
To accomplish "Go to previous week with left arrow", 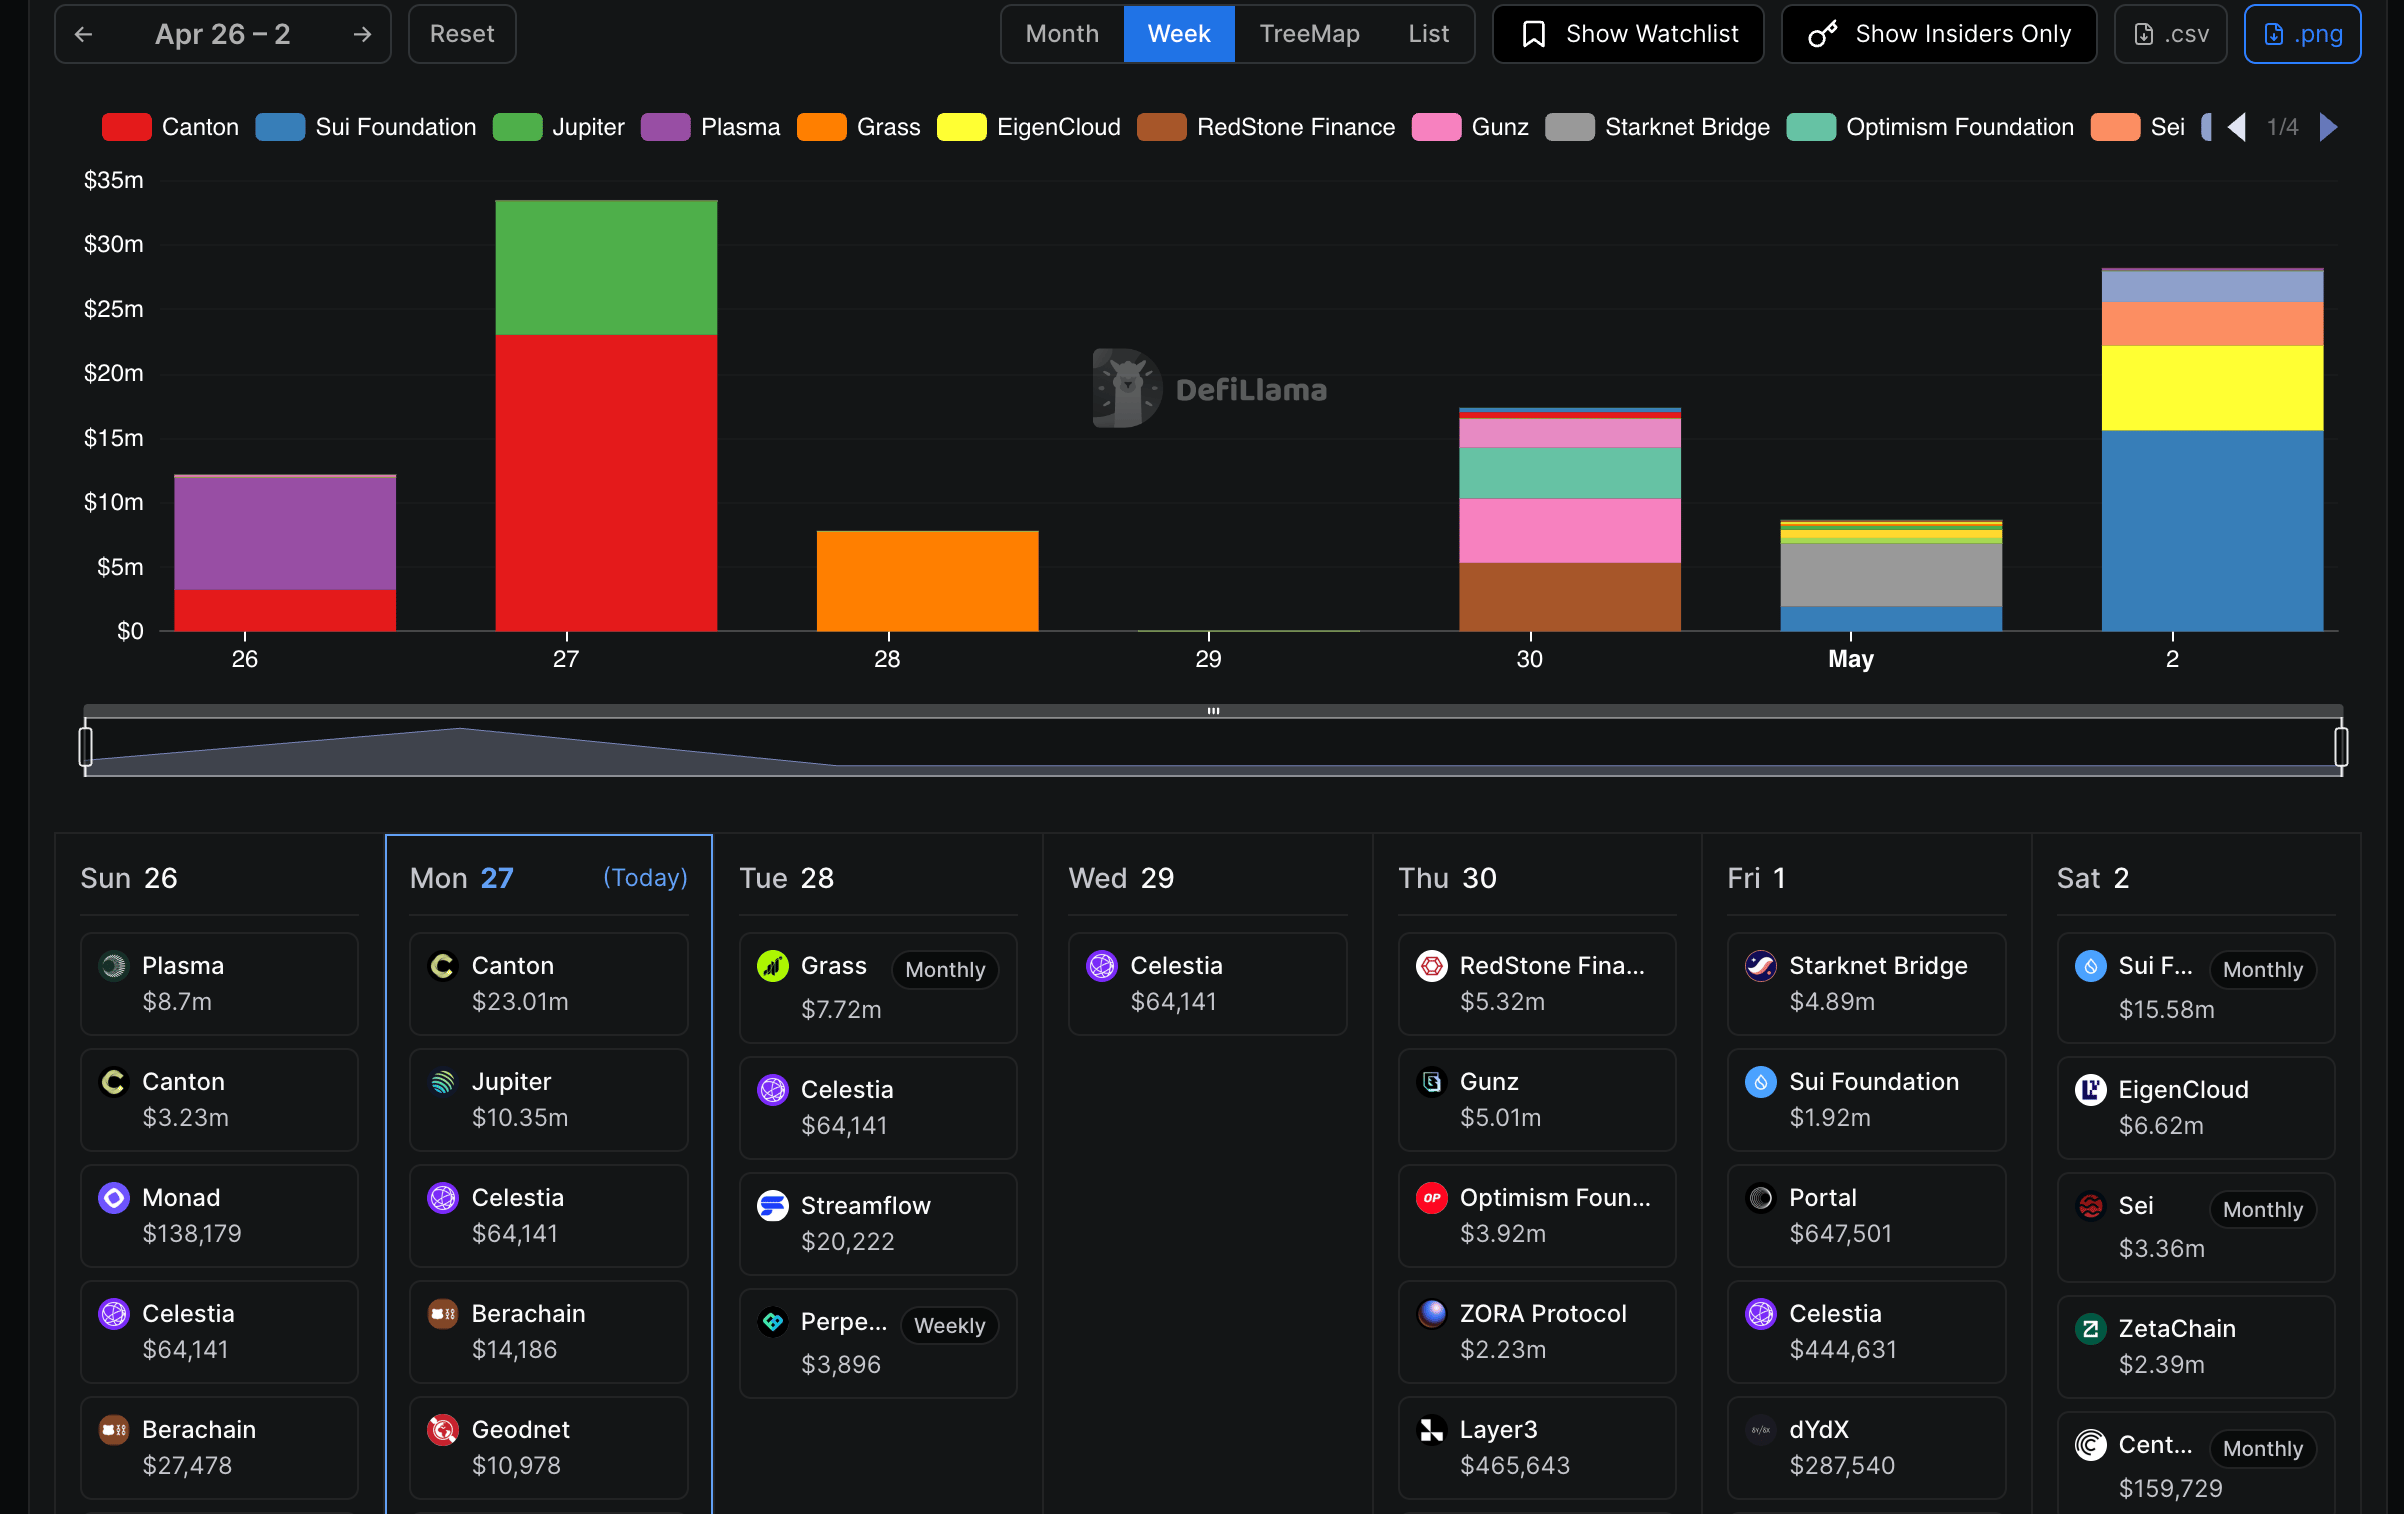I will point(84,34).
